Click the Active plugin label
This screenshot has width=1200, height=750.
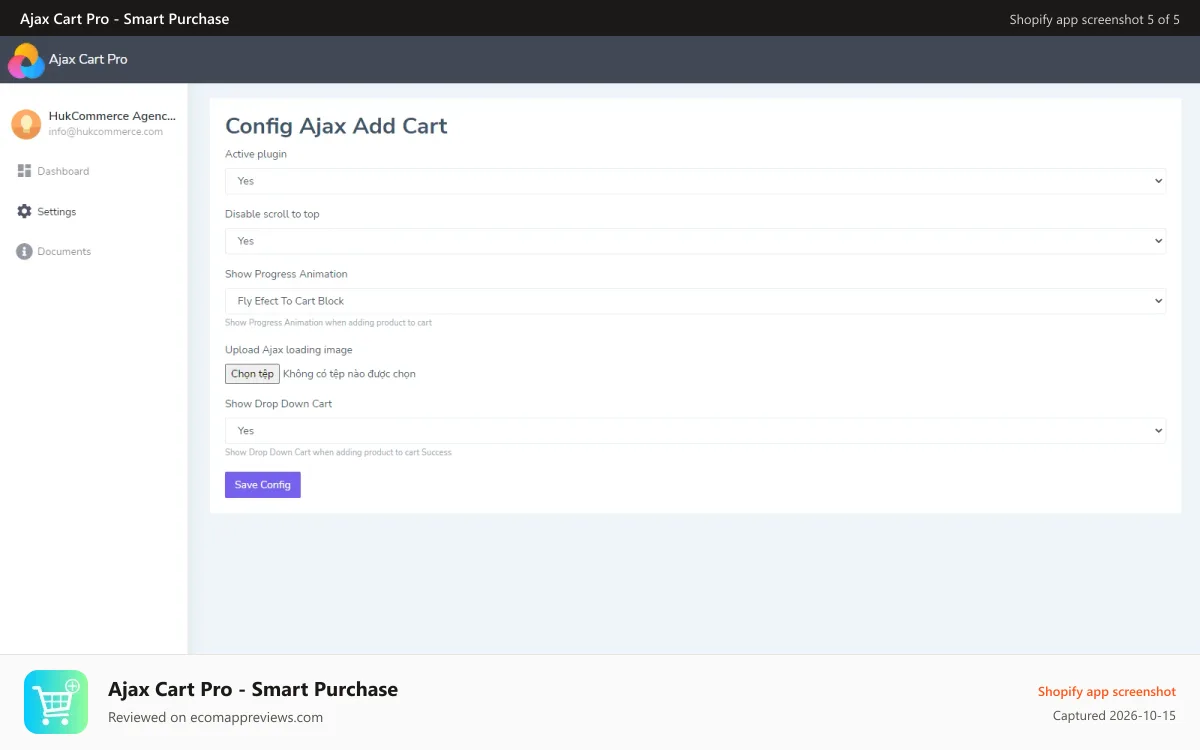coord(256,154)
